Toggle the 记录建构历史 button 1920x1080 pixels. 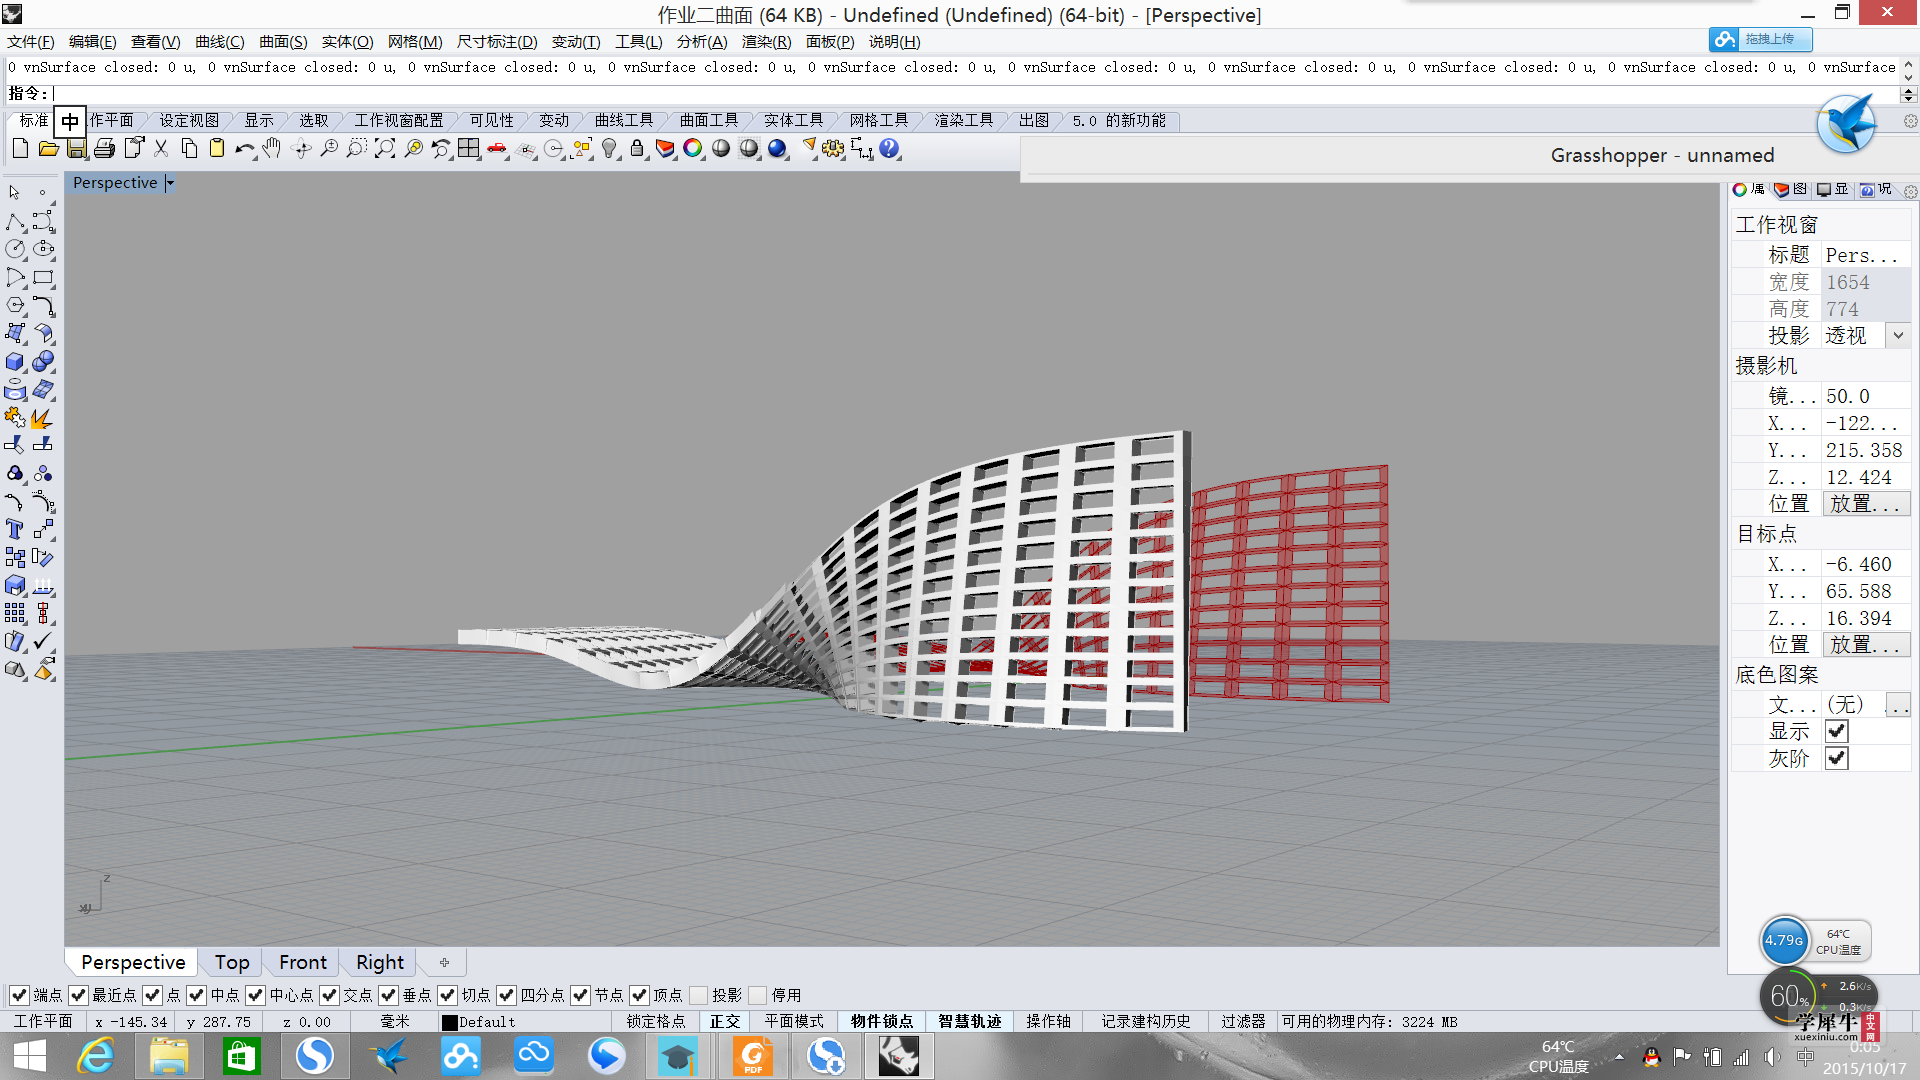(1146, 1022)
